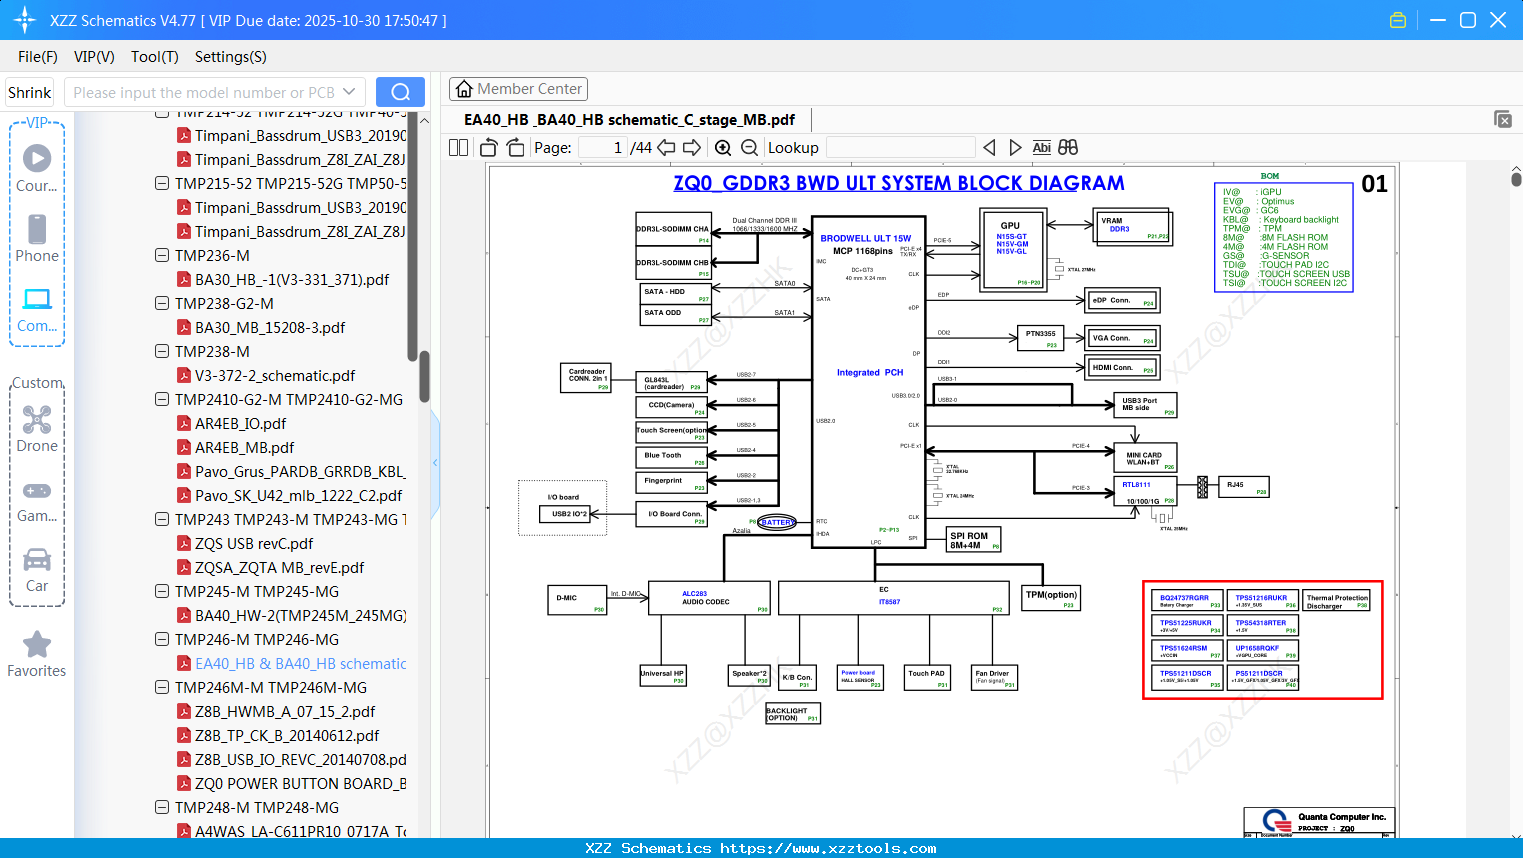The height and width of the screenshot is (858, 1523).
Task: Collapse the TMP246-M TMP246-MG folder
Action: (162, 640)
